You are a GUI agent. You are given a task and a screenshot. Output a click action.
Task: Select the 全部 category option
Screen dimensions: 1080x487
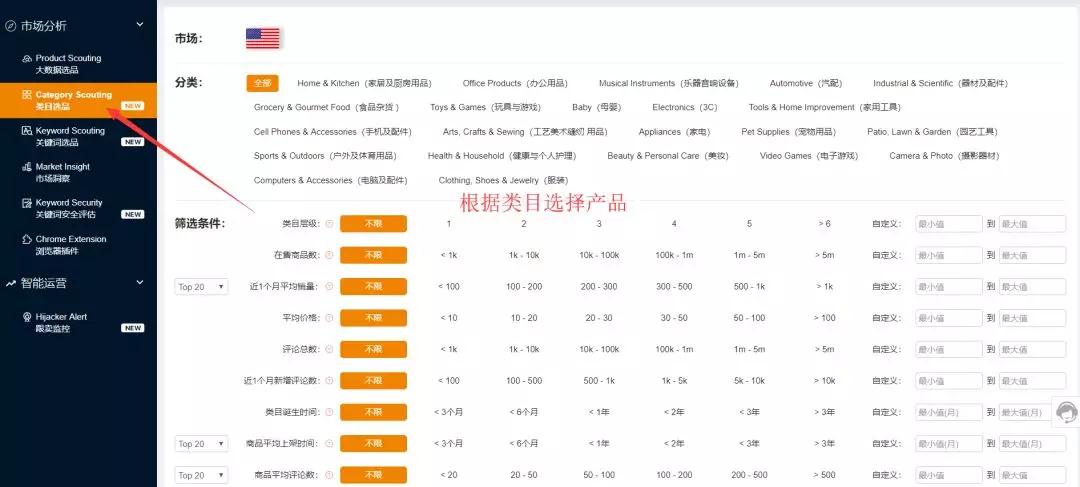click(262, 83)
